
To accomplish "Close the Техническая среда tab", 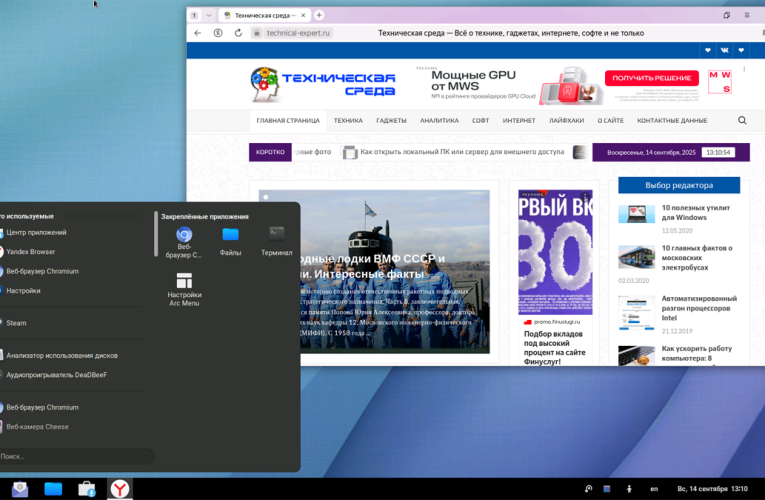I will pyautogui.click(x=303, y=15).
